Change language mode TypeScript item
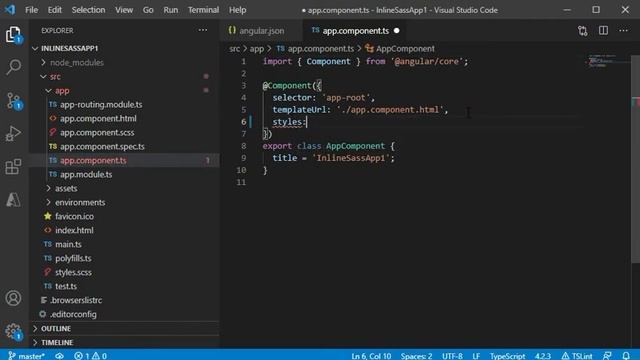 [x=507, y=356]
